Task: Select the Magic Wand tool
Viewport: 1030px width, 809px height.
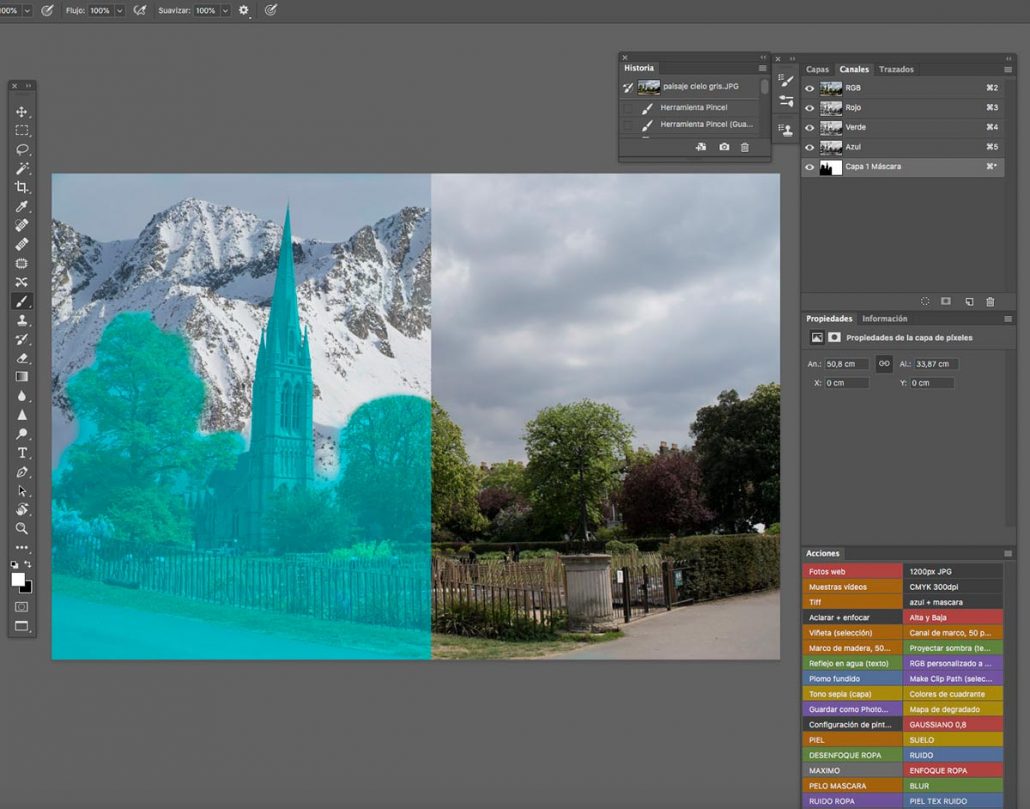Action: tap(22, 169)
